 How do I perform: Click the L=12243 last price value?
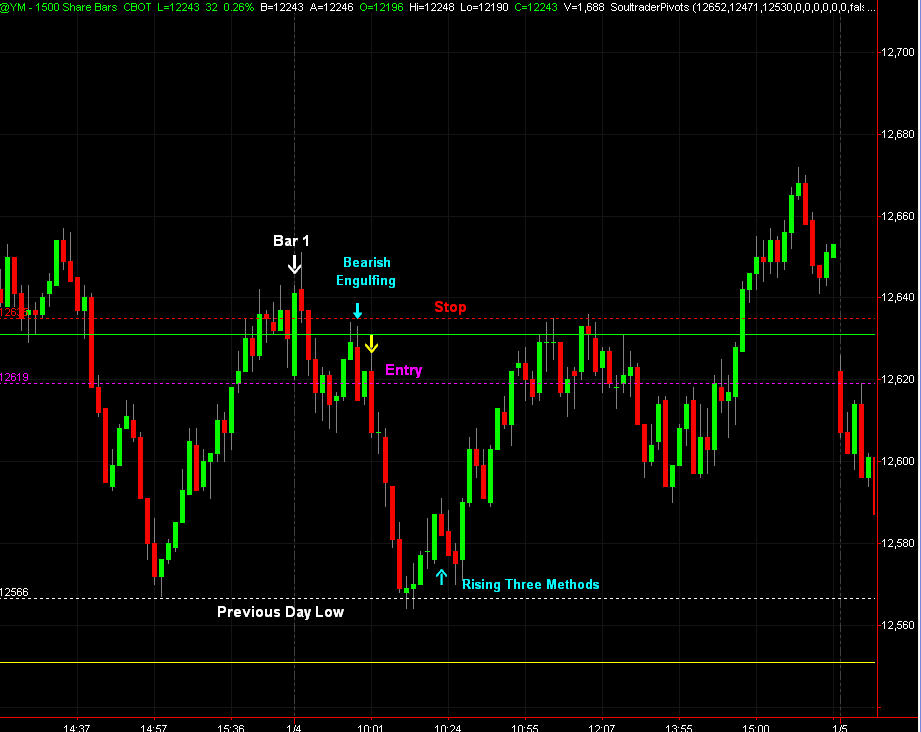point(181,8)
